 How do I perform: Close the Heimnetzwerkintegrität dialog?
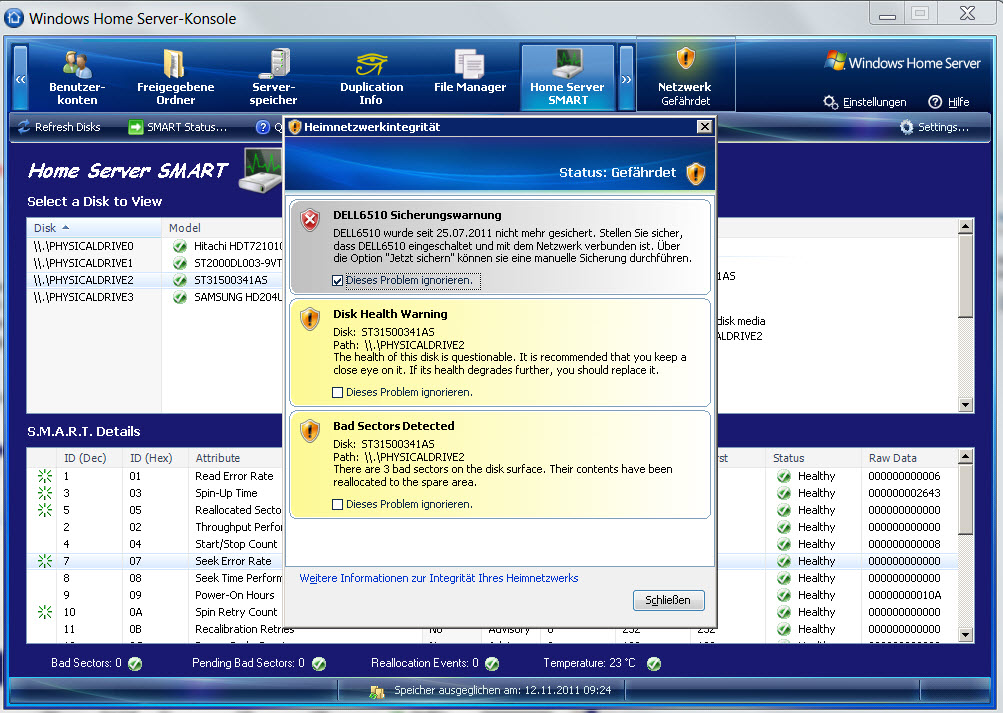(x=704, y=127)
